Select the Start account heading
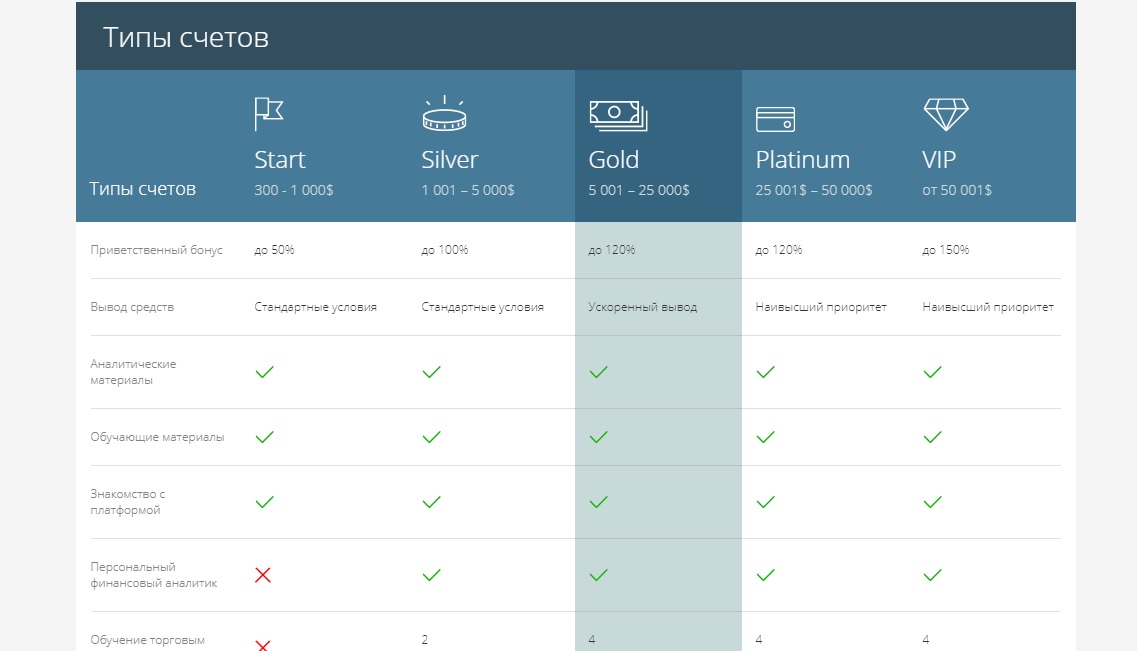Image resolution: width=1137 pixels, height=651 pixels. pyautogui.click(x=280, y=159)
